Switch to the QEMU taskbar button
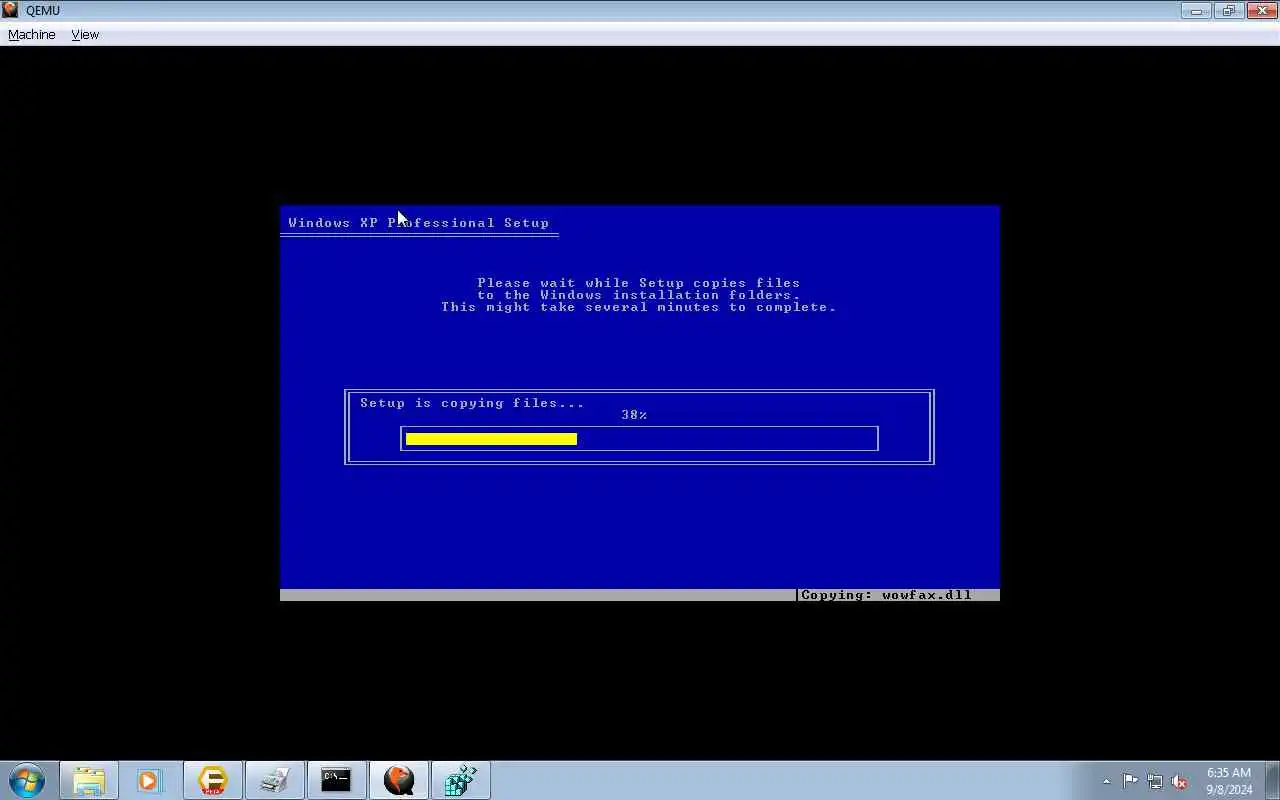 (x=398, y=780)
